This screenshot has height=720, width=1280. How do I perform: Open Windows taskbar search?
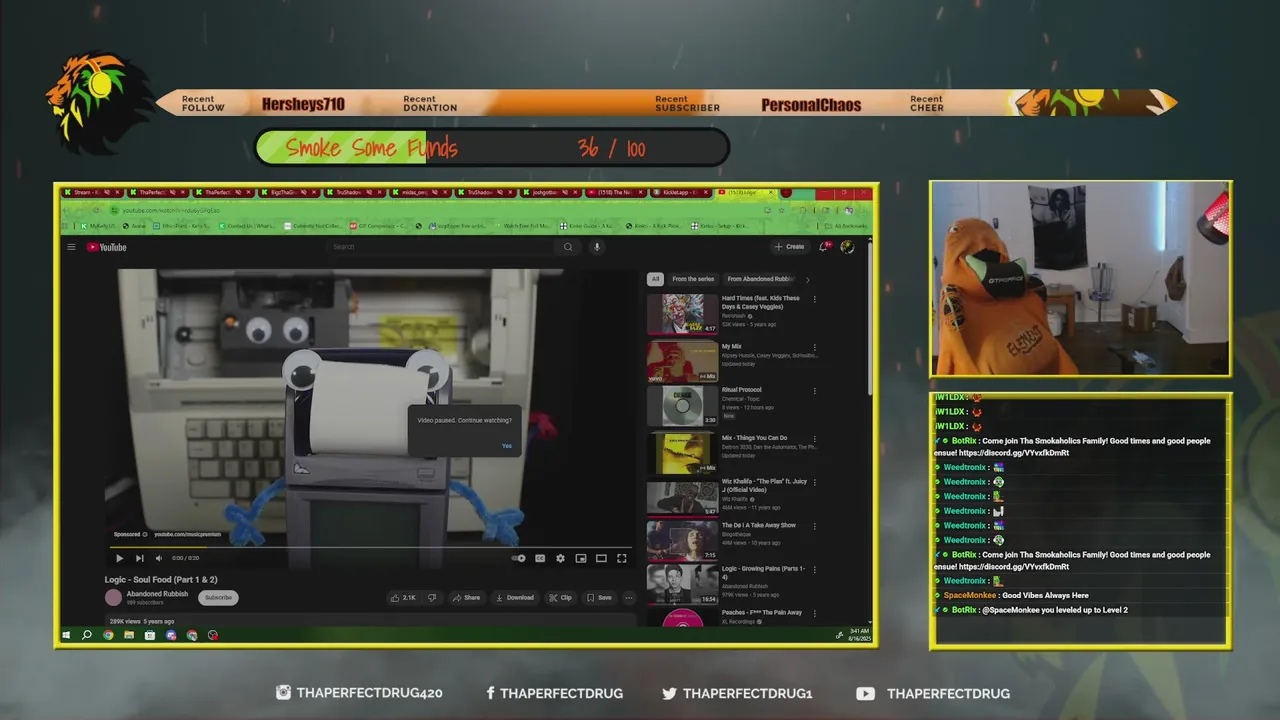point(87,635)
